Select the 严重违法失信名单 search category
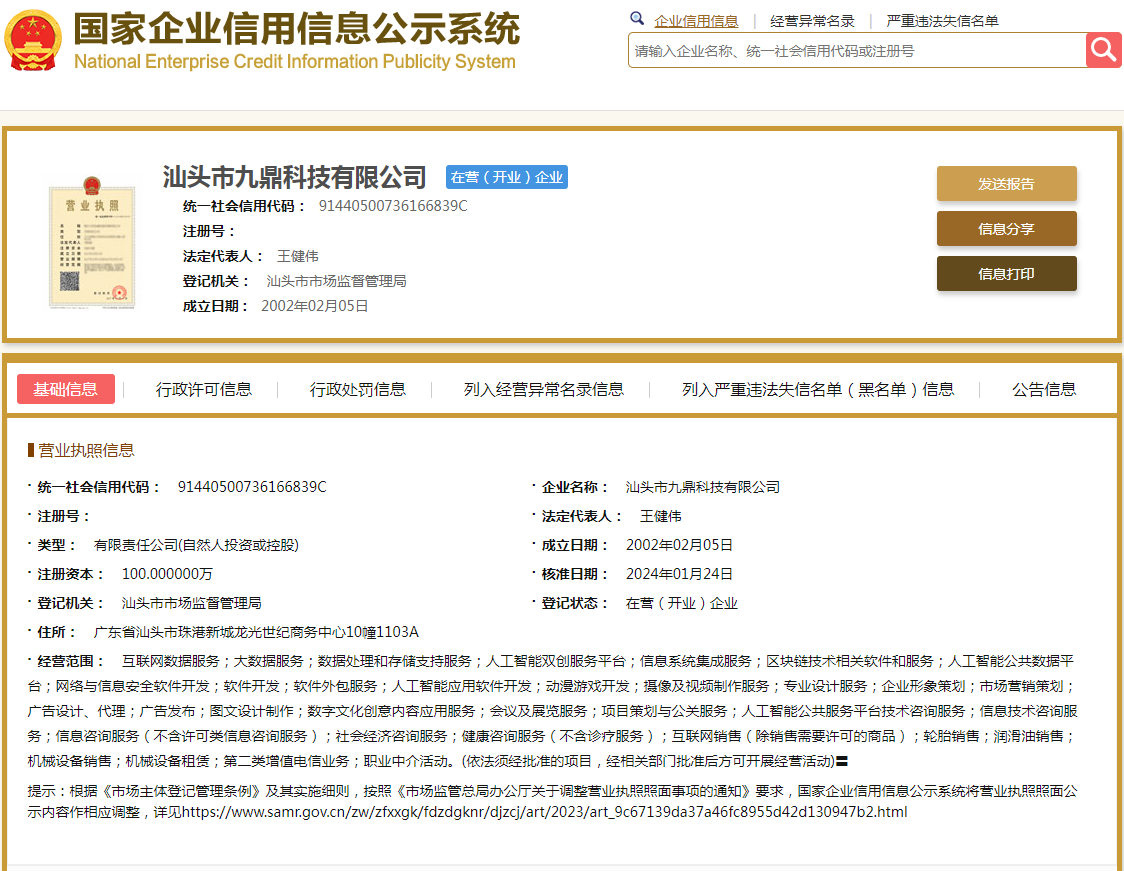Viewport: 1124px width, 871px height. click(941, 21)
